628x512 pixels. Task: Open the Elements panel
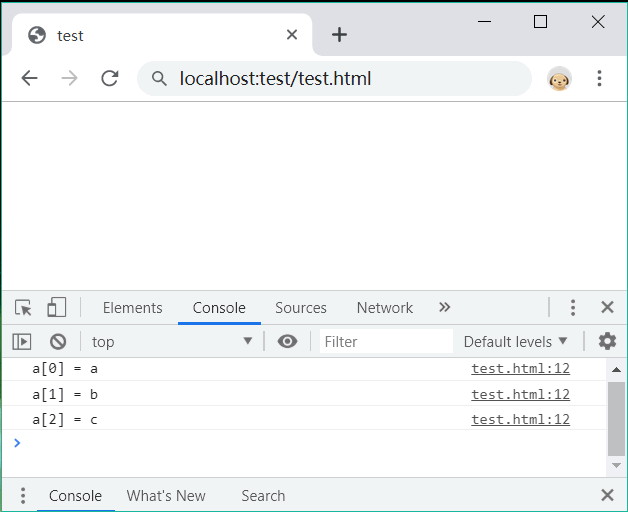[133, 308]
